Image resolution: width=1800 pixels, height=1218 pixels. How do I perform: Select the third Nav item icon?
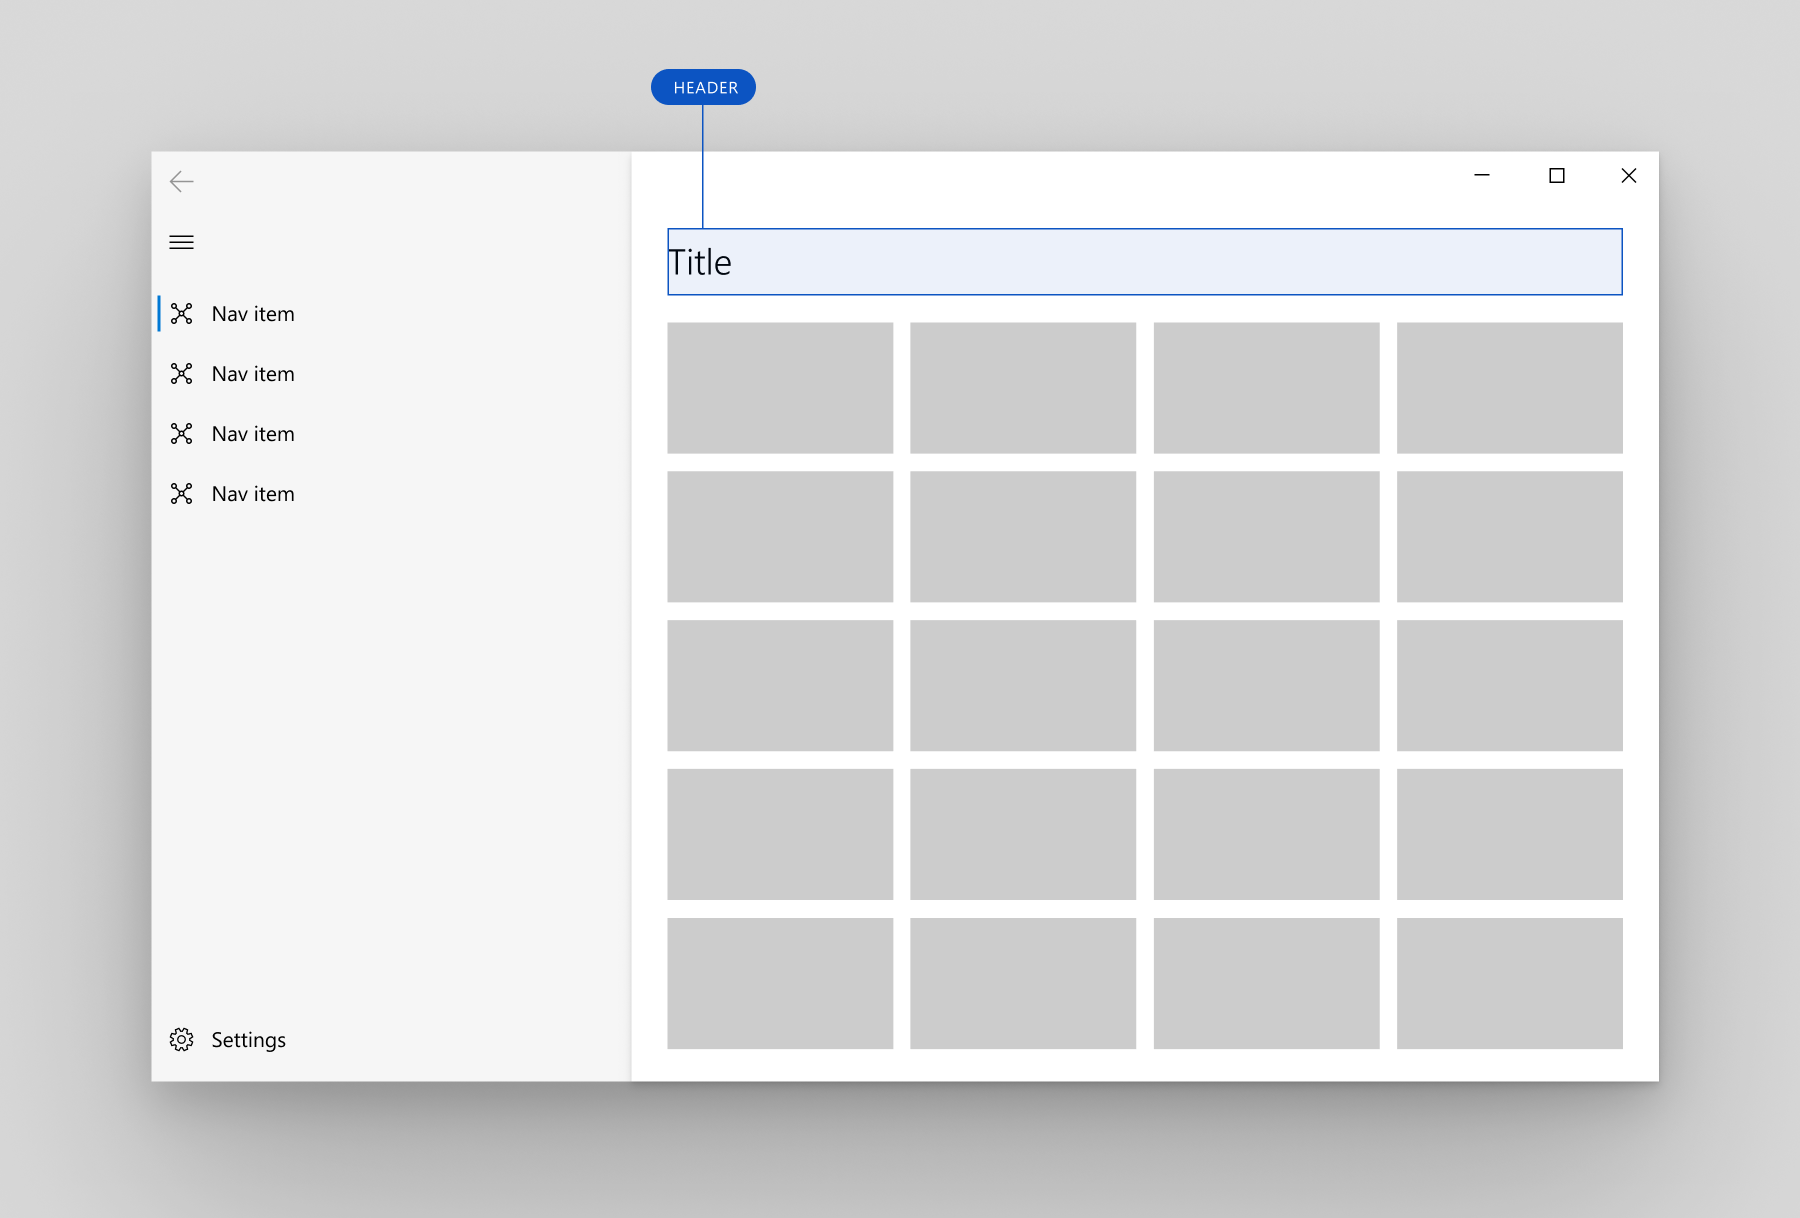pyautogui.click(x=182, y=433)
